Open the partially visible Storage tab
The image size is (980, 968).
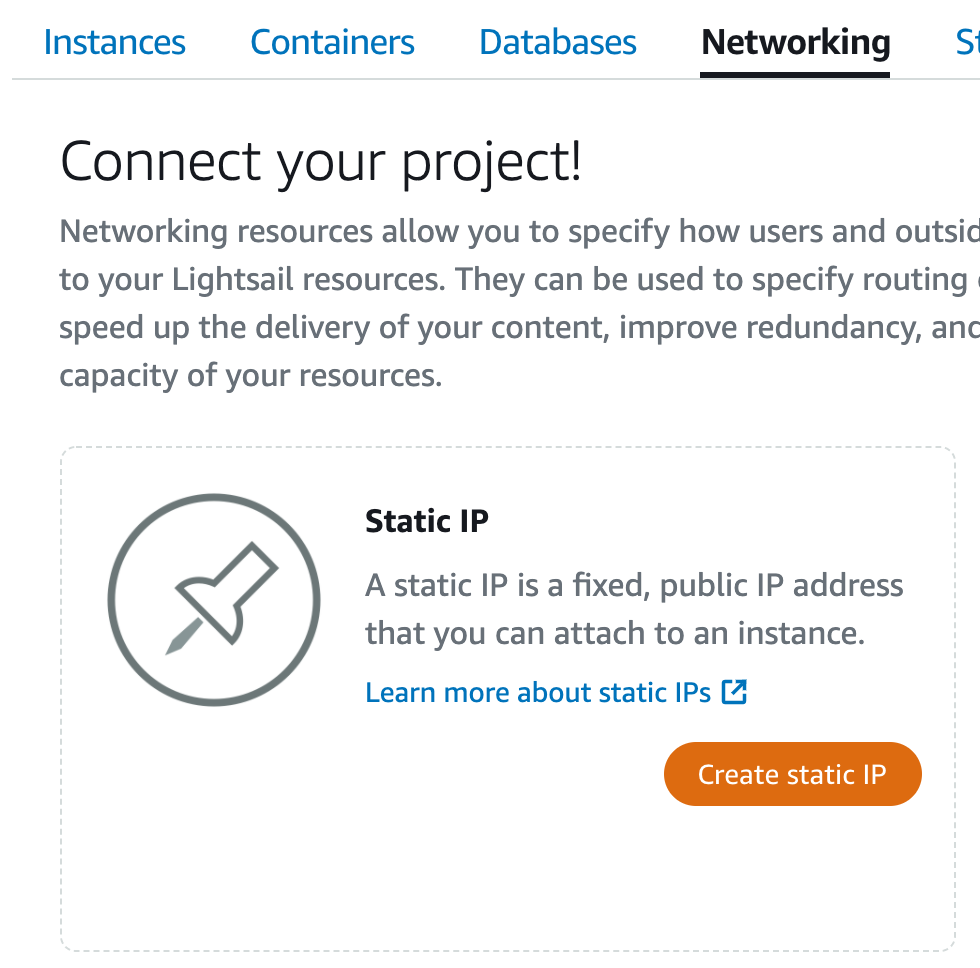(968, 42)
